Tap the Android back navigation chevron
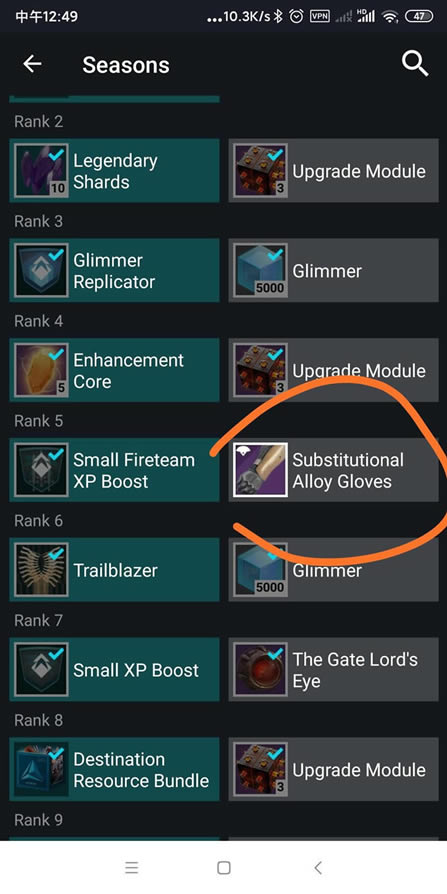 click(x=318, y=868)
